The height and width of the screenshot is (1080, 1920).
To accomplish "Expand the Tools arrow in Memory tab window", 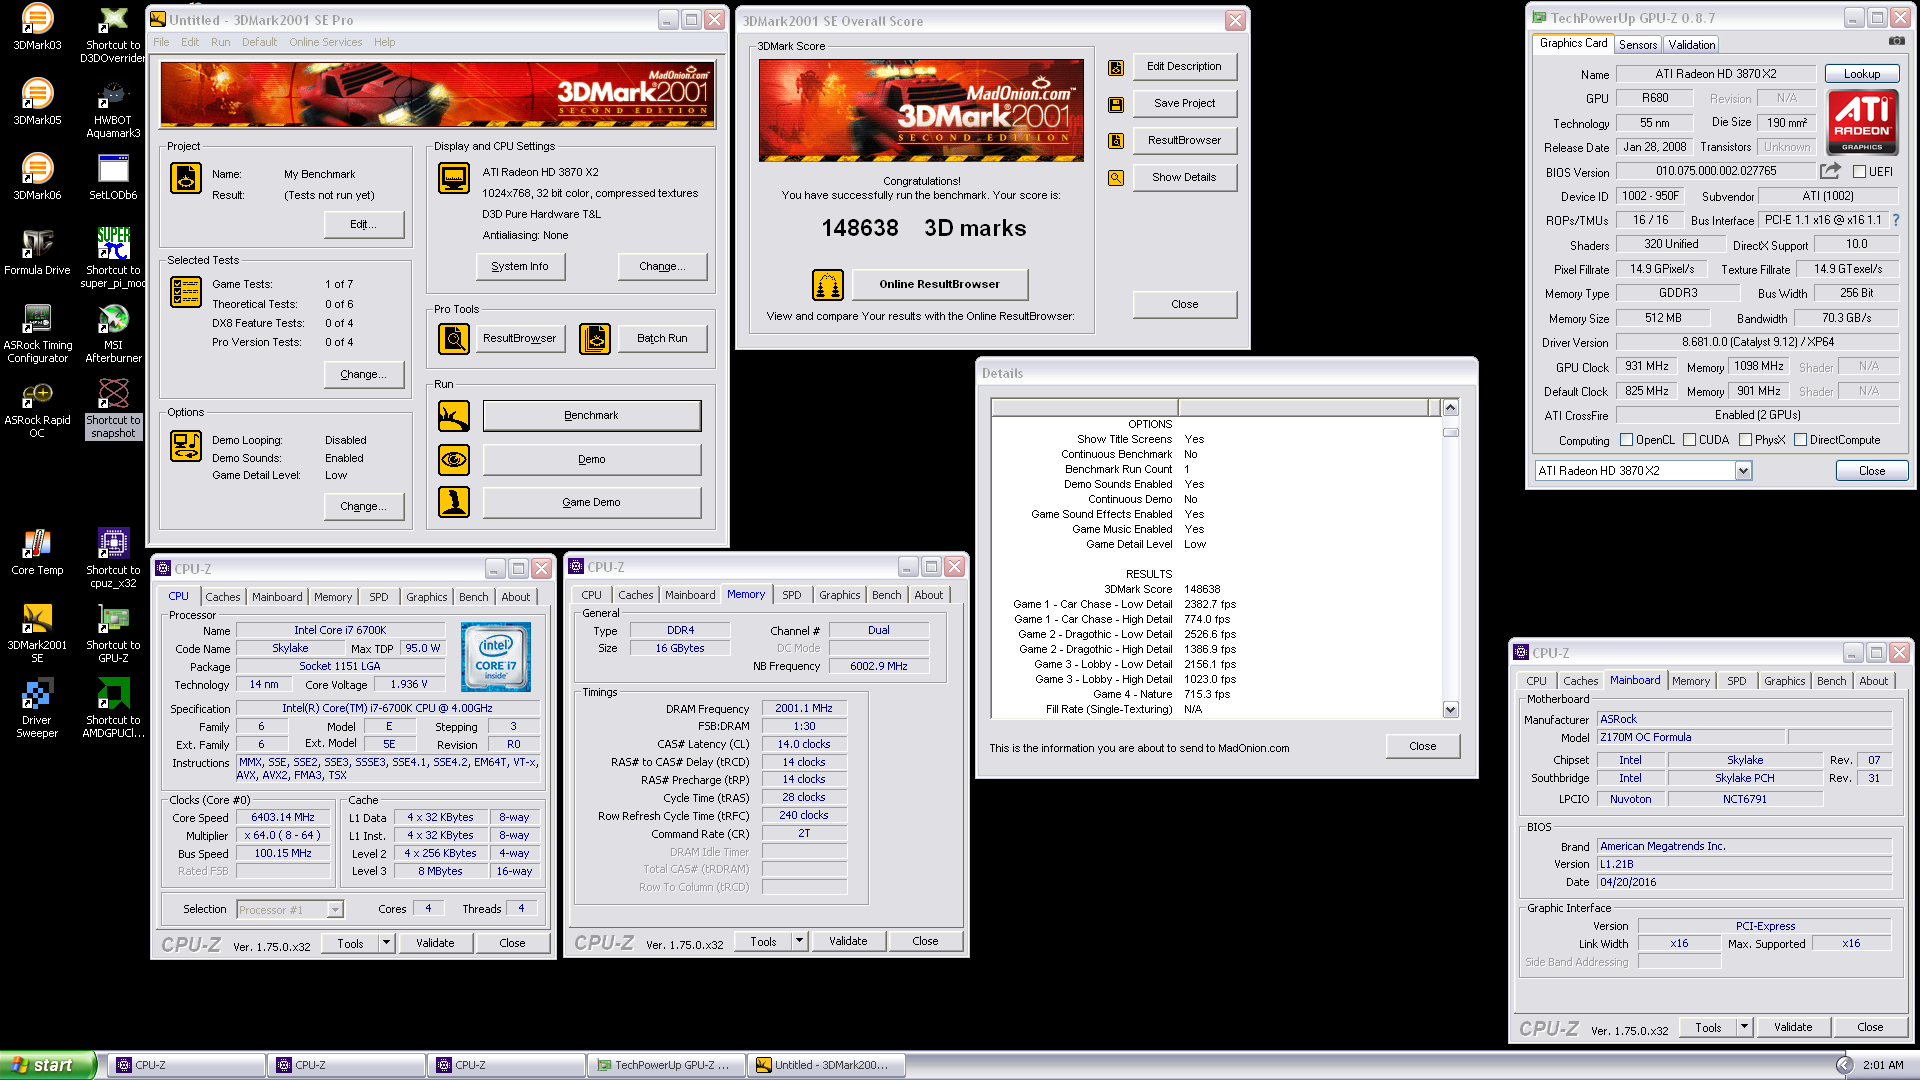I will 799,941.
